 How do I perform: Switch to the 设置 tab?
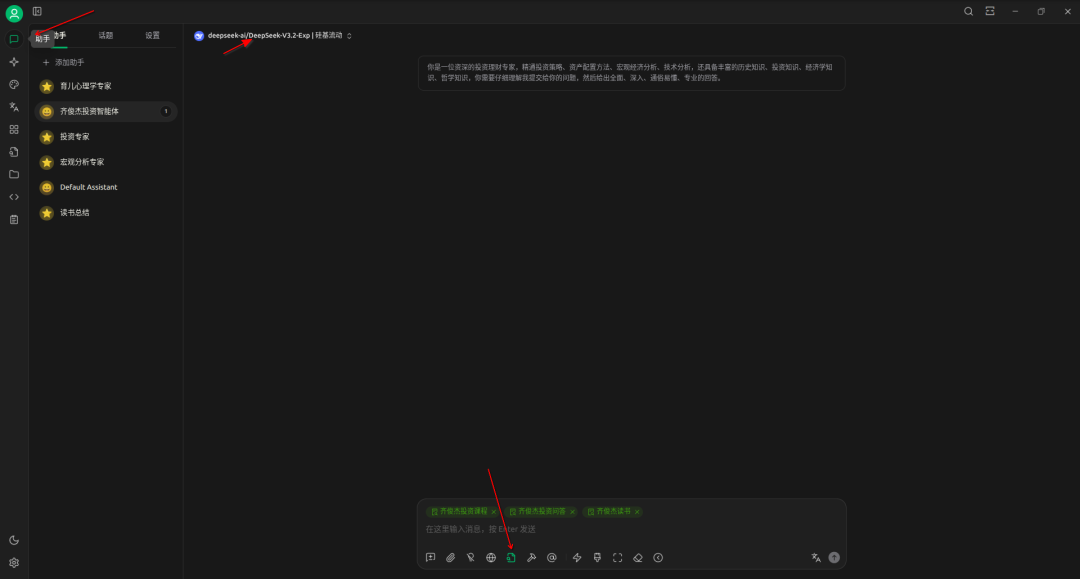click(x=152, y=36)
